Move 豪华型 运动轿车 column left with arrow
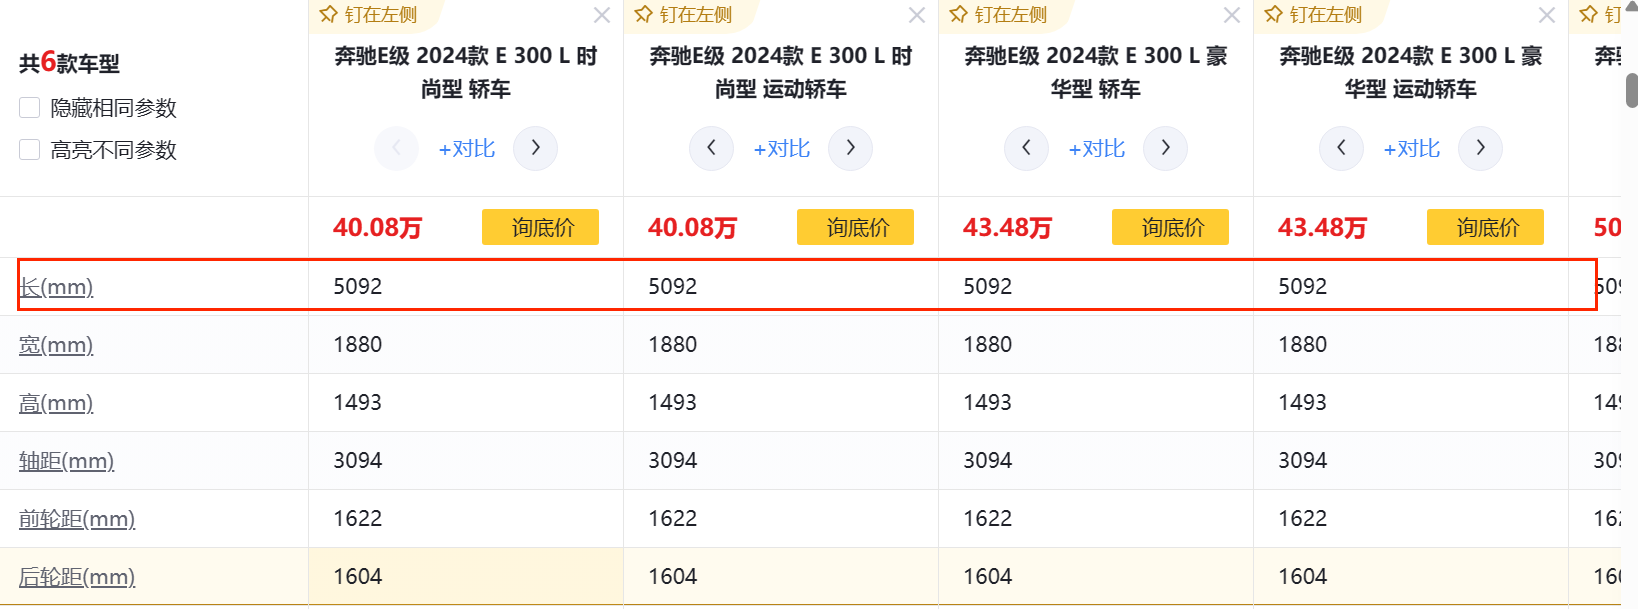The width and height of the screenshot is (1638, 609). click(x=1341, y=148)
